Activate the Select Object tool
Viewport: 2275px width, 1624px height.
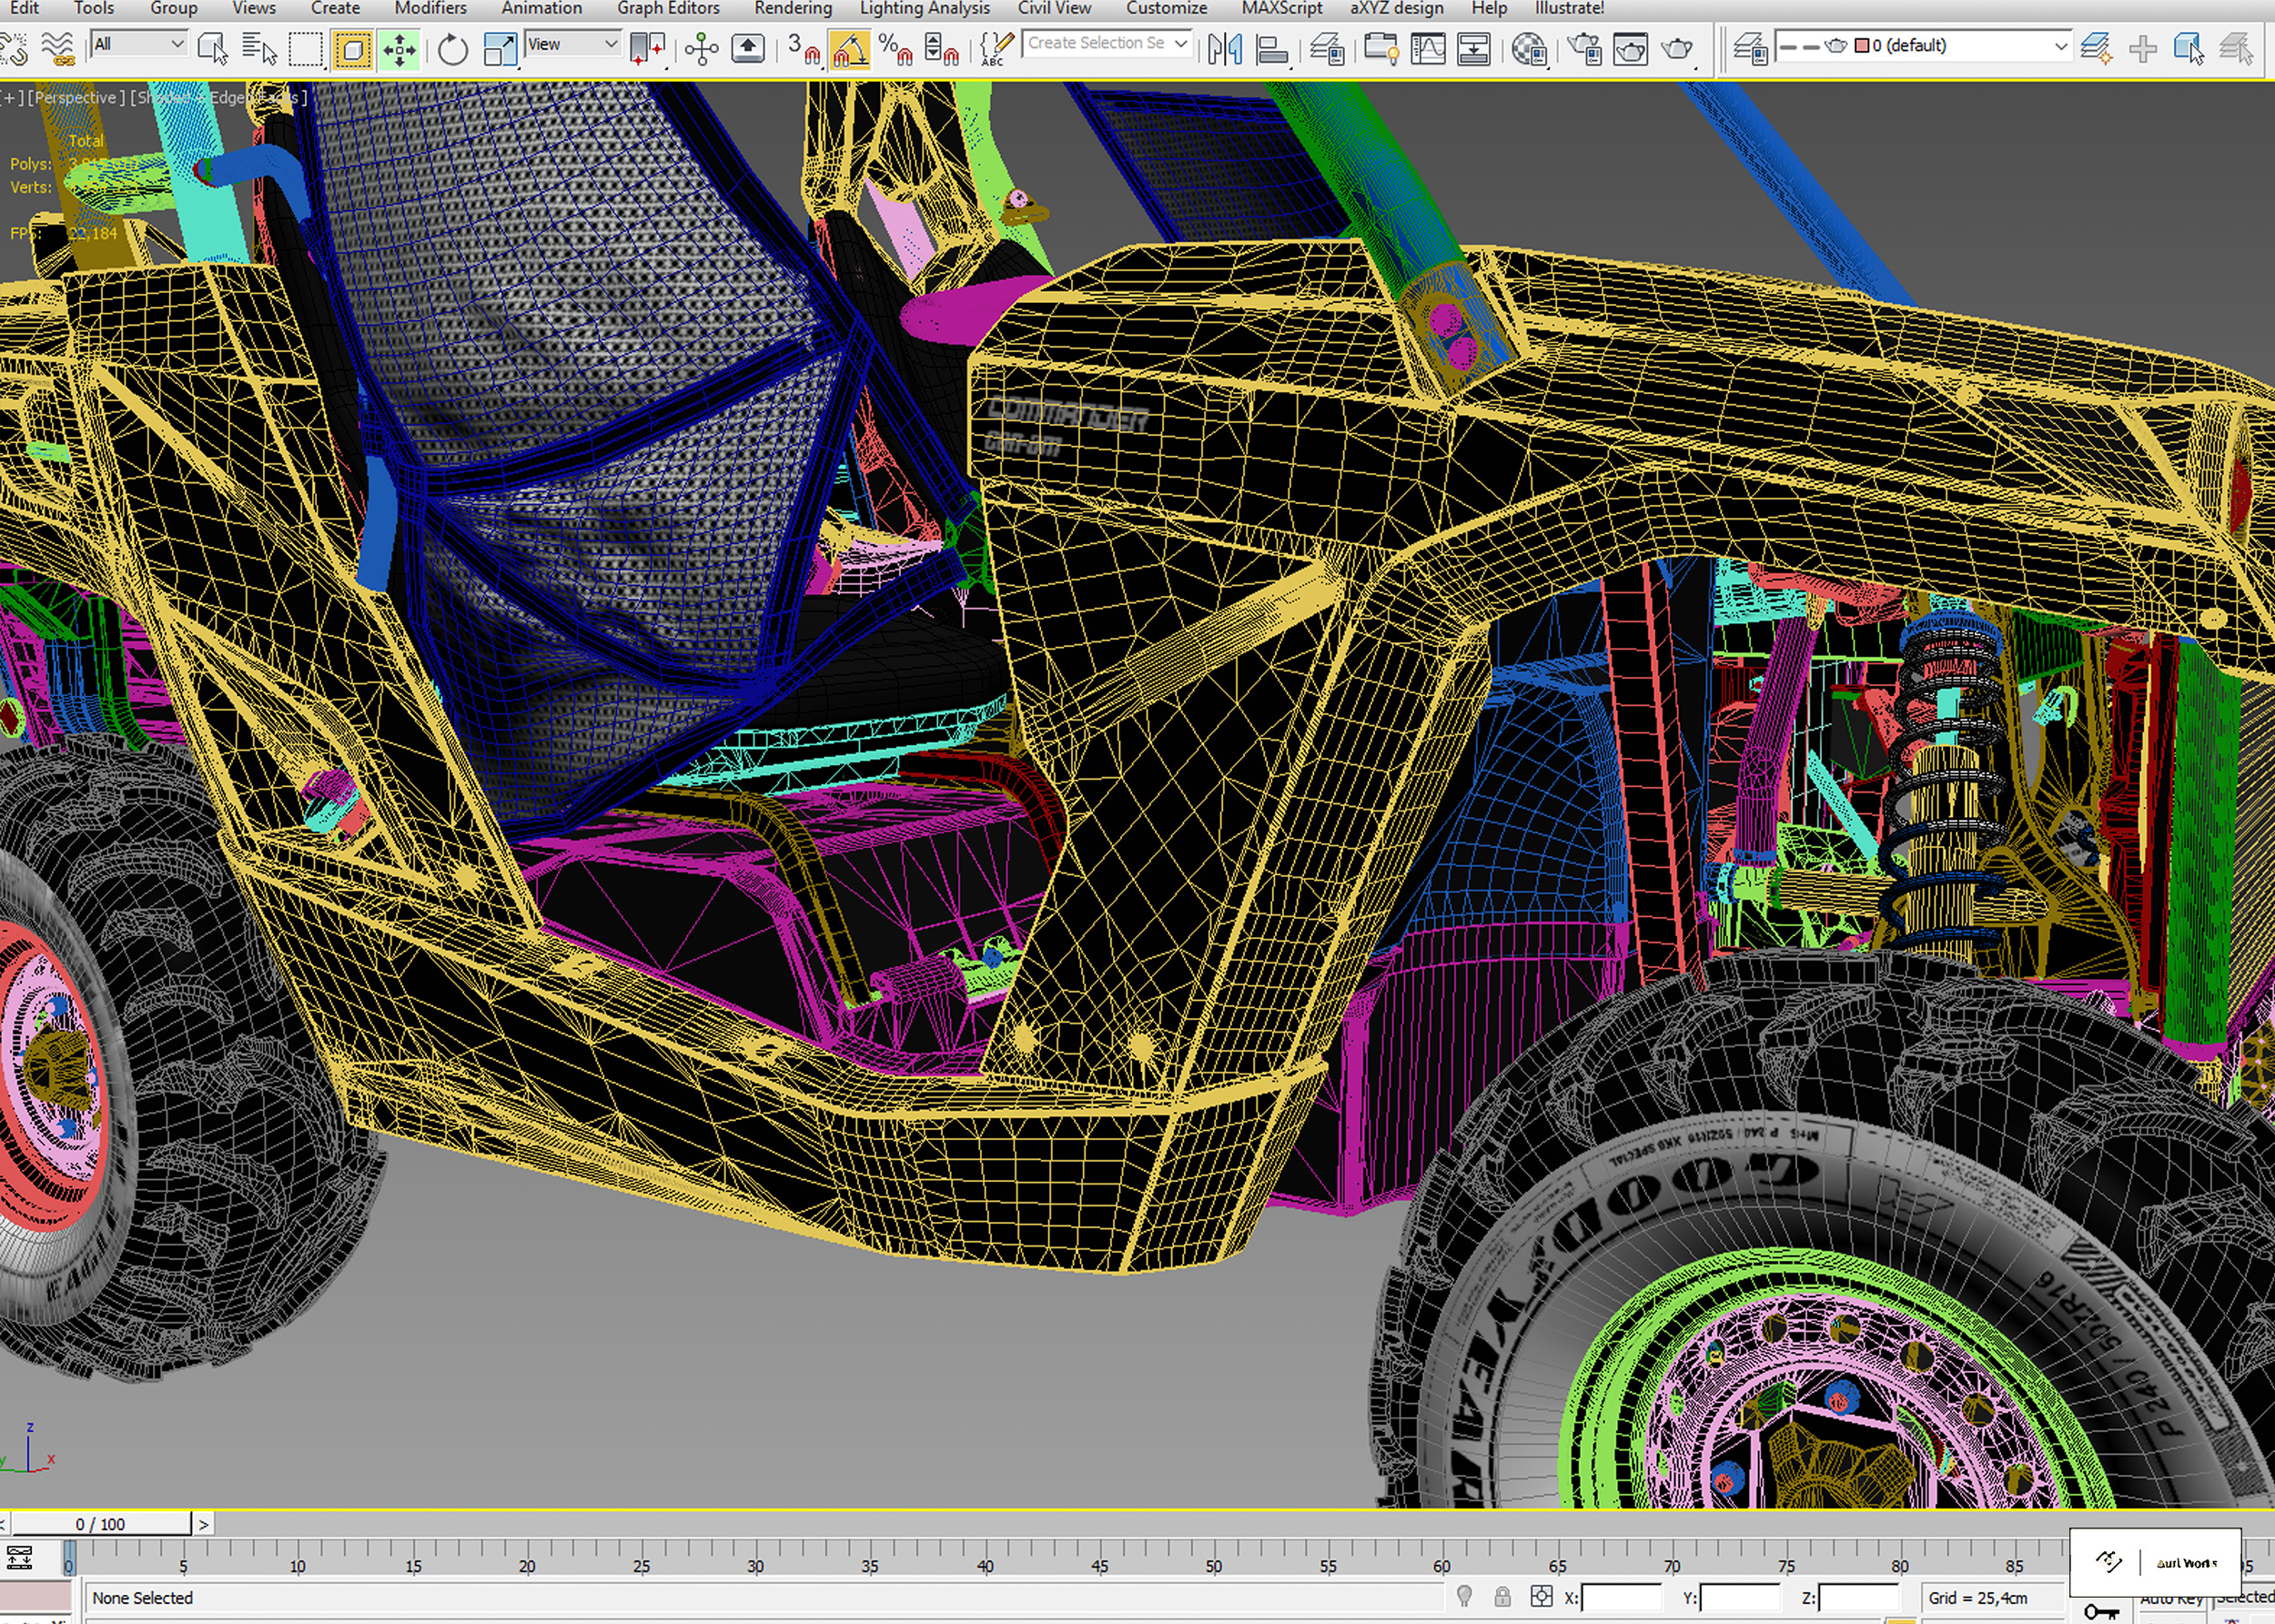212,48
